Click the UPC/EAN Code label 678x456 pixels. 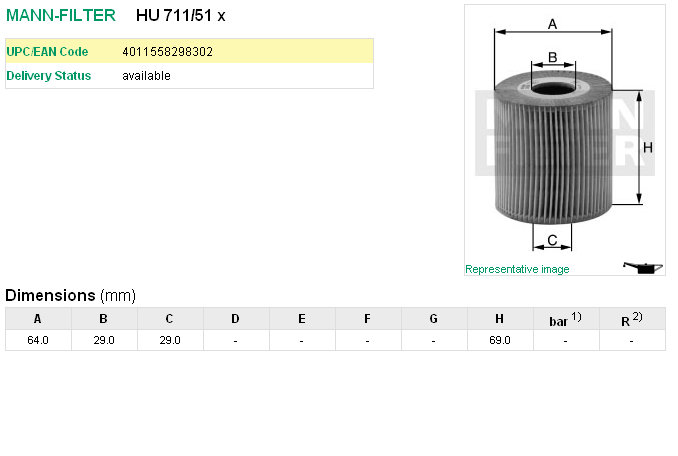[x=47, y=51]
